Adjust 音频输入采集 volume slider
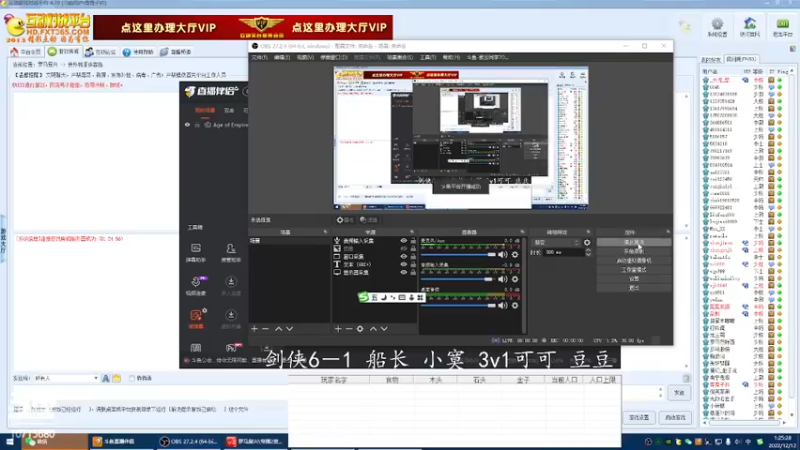This screenshot has width=800, height=450. (x=458, y=279)
